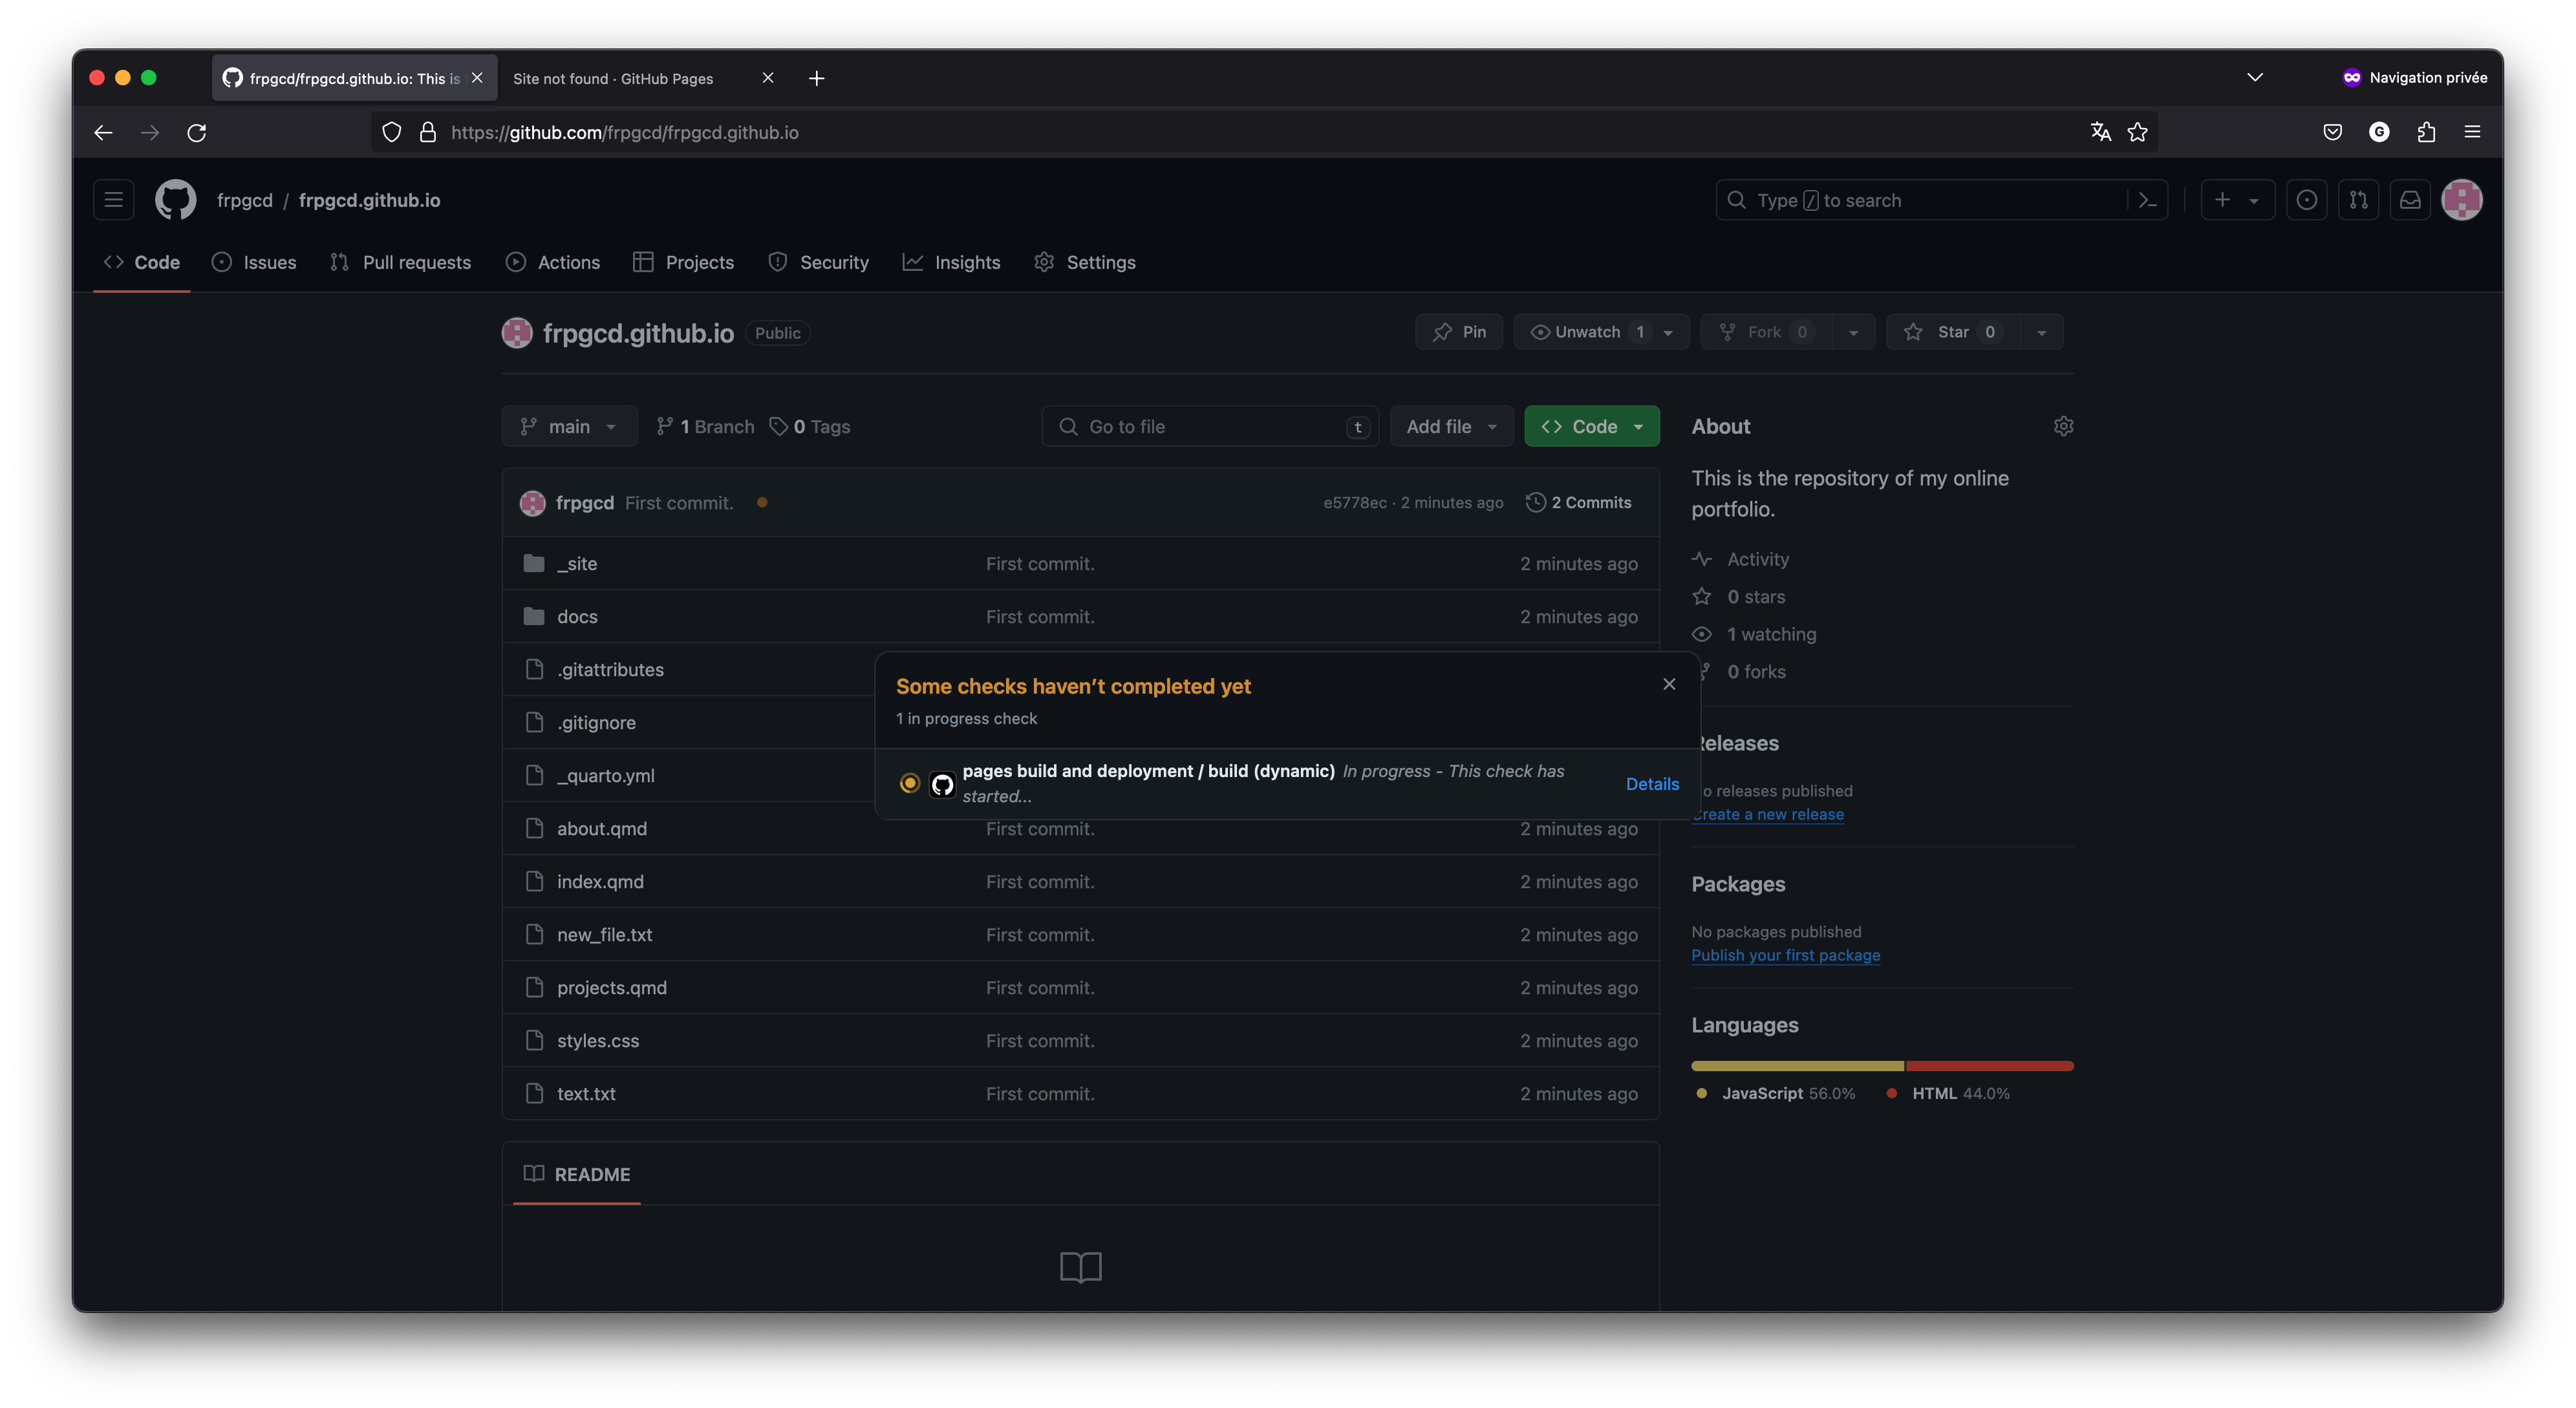
Task: Click the tracking protection shield icon
Action: point(392,132)
